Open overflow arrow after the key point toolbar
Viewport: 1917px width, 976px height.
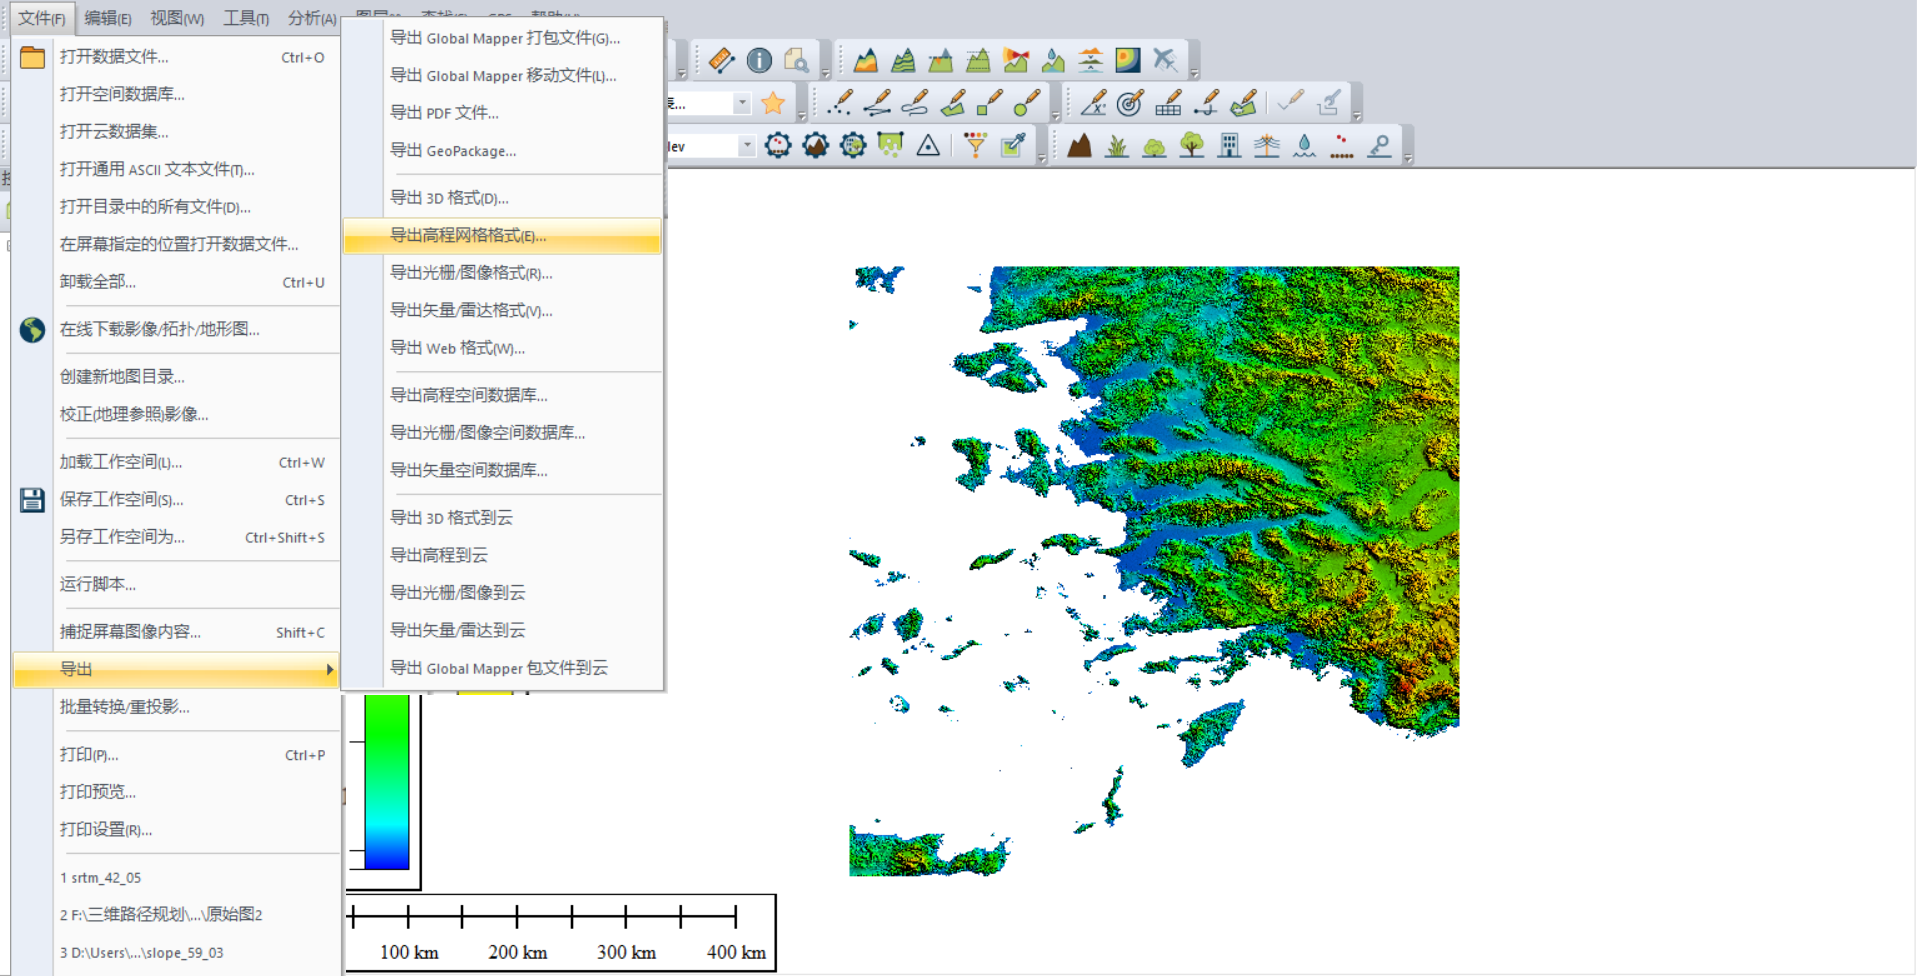pyautogui.click(x=1408, y=159)
